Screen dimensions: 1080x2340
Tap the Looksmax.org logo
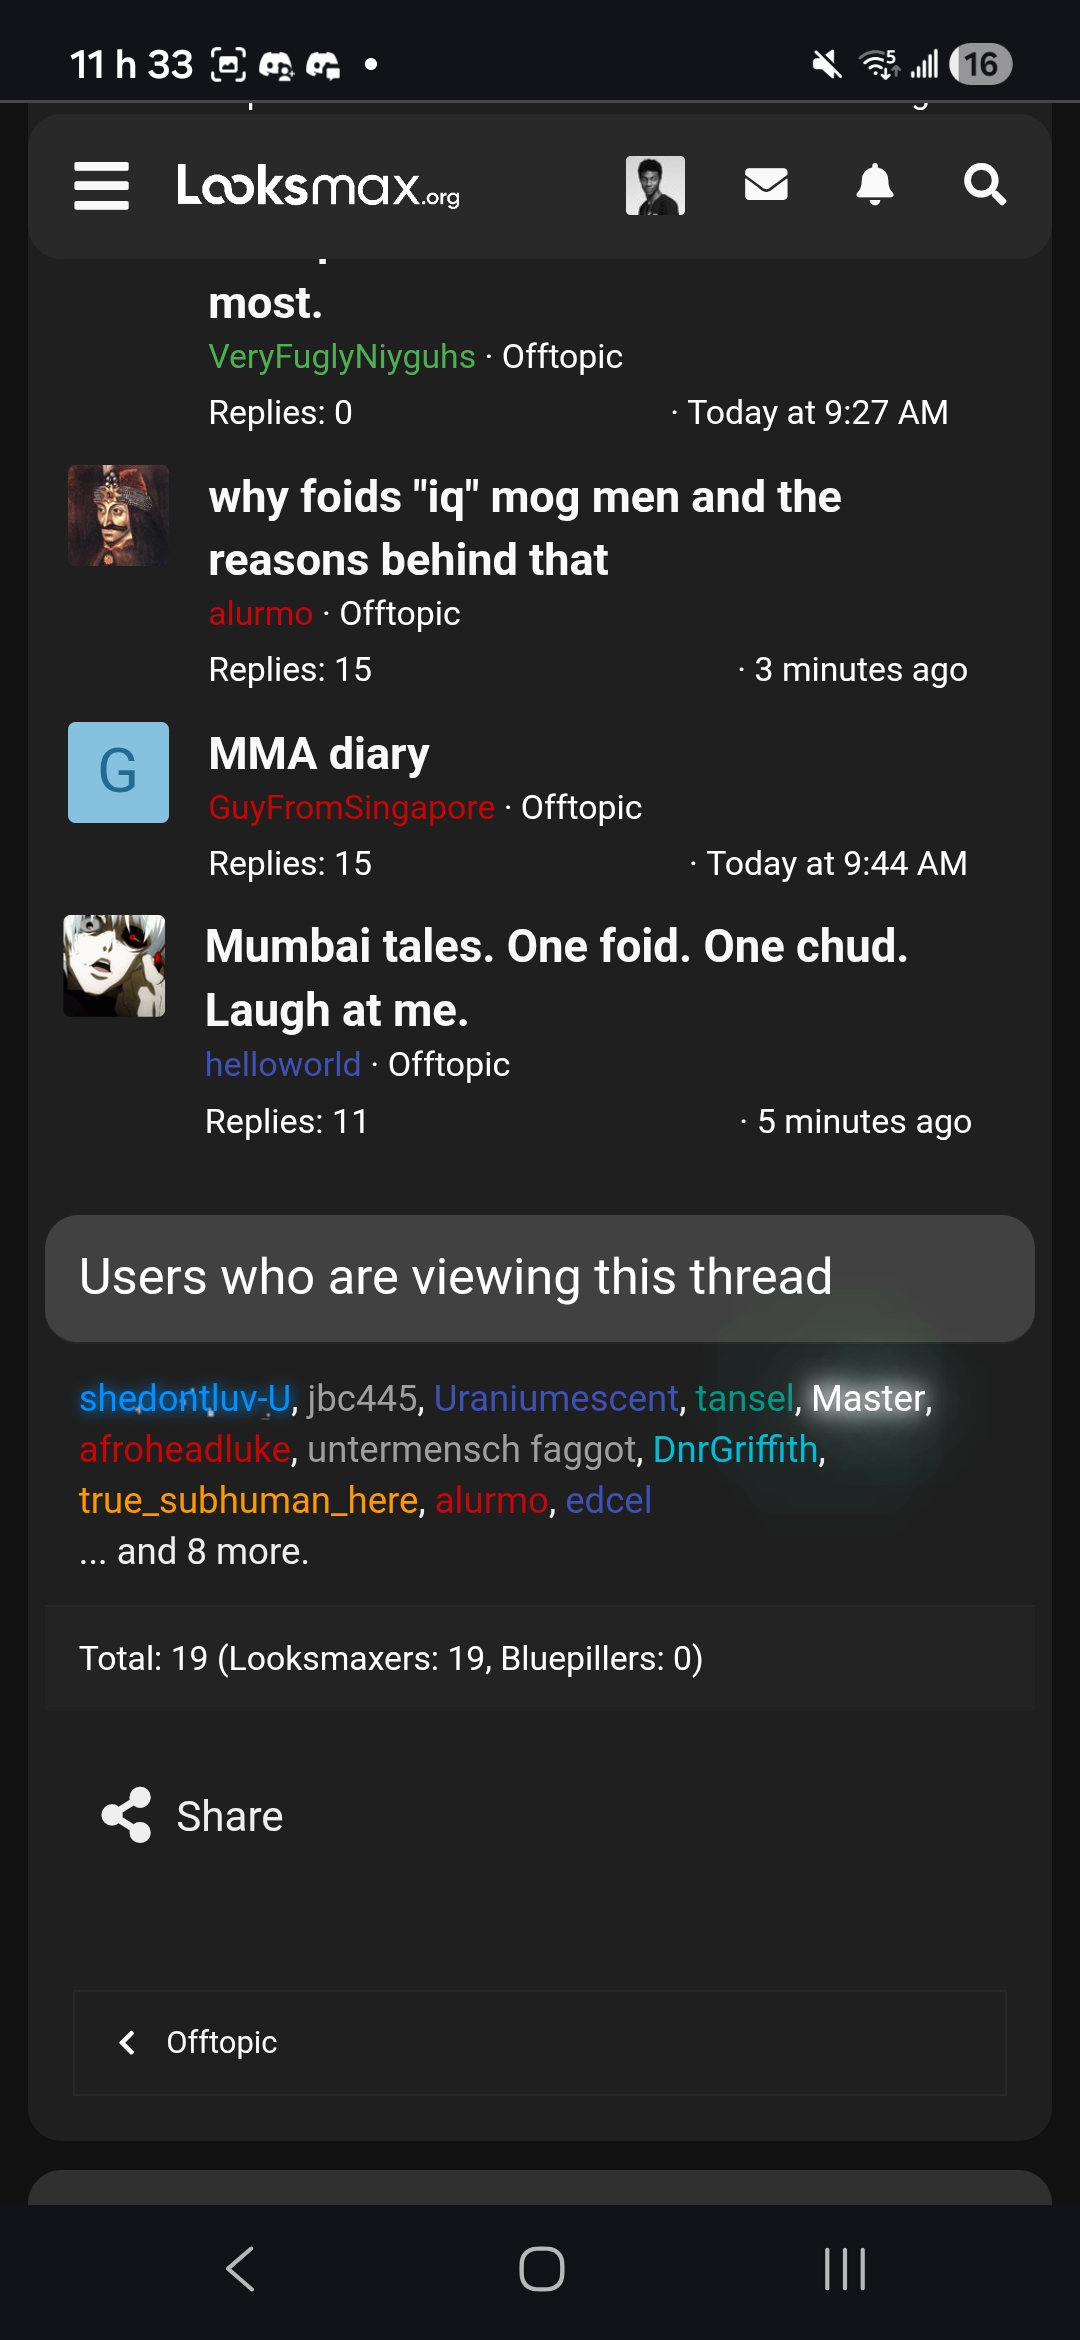pos(318,186)
